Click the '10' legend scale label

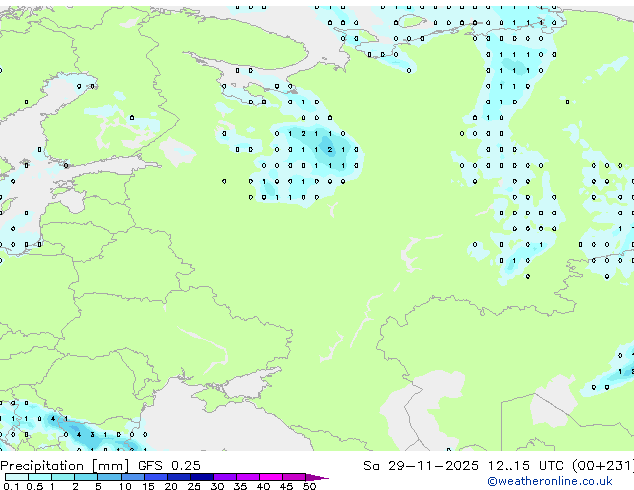click(x=125, y=486)
